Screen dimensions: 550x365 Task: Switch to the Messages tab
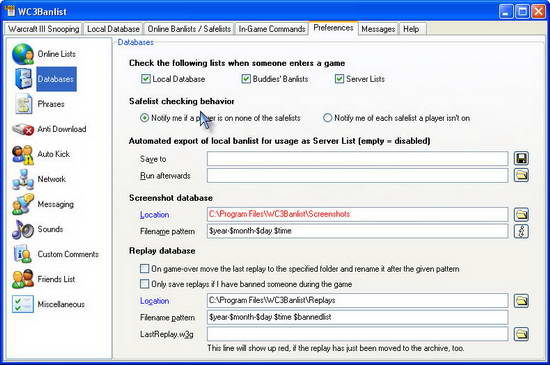(x=378, y=29)
